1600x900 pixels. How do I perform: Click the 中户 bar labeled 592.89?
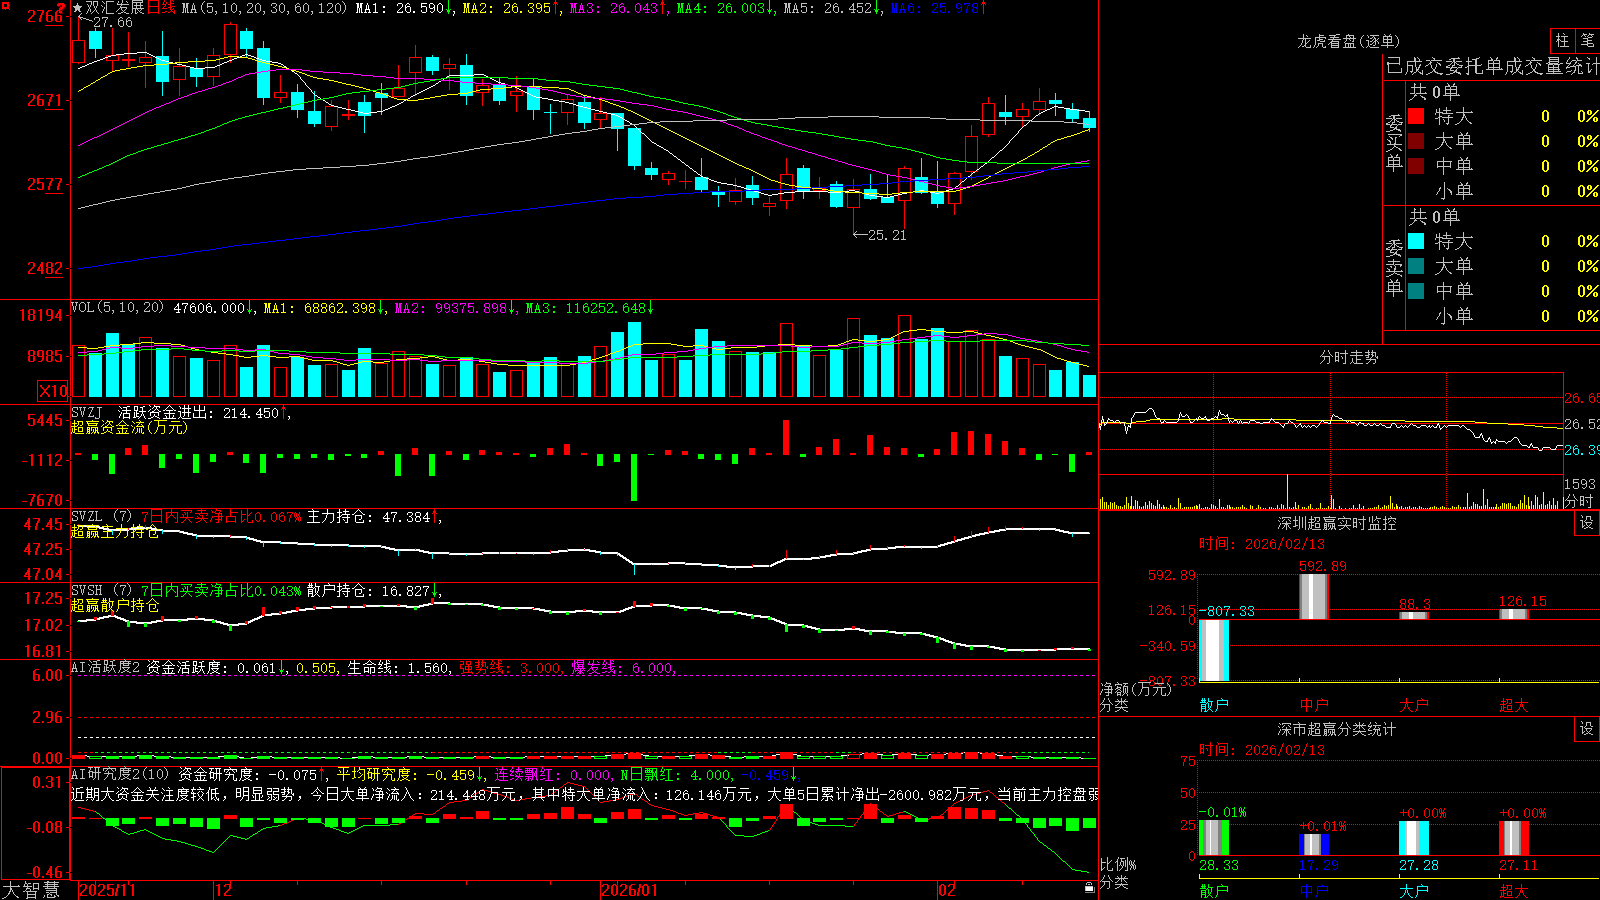click(x=1314, y=596)
